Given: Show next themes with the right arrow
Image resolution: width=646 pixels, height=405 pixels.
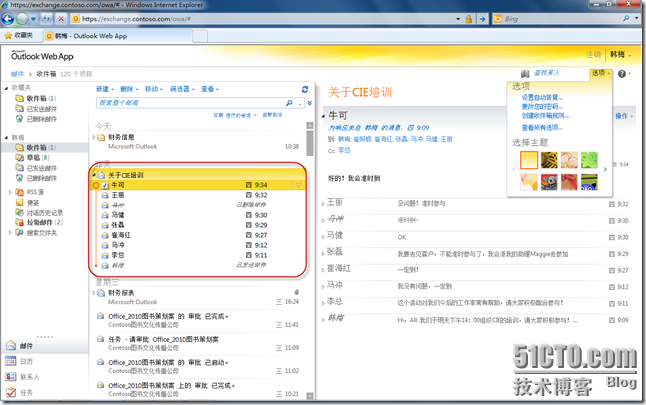Looking at the screenshot, I should pyautogui.click(x=605, y=169).
